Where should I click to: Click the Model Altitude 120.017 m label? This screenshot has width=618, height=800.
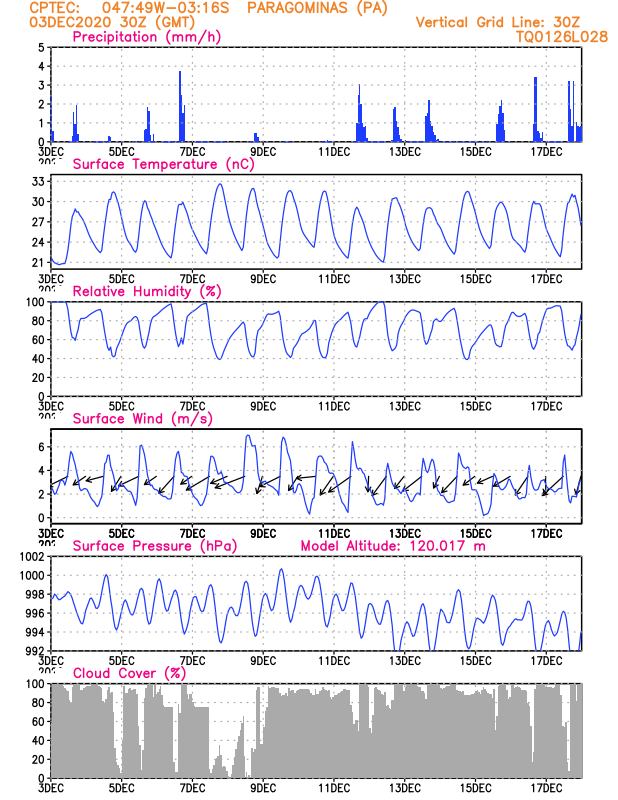393,546
